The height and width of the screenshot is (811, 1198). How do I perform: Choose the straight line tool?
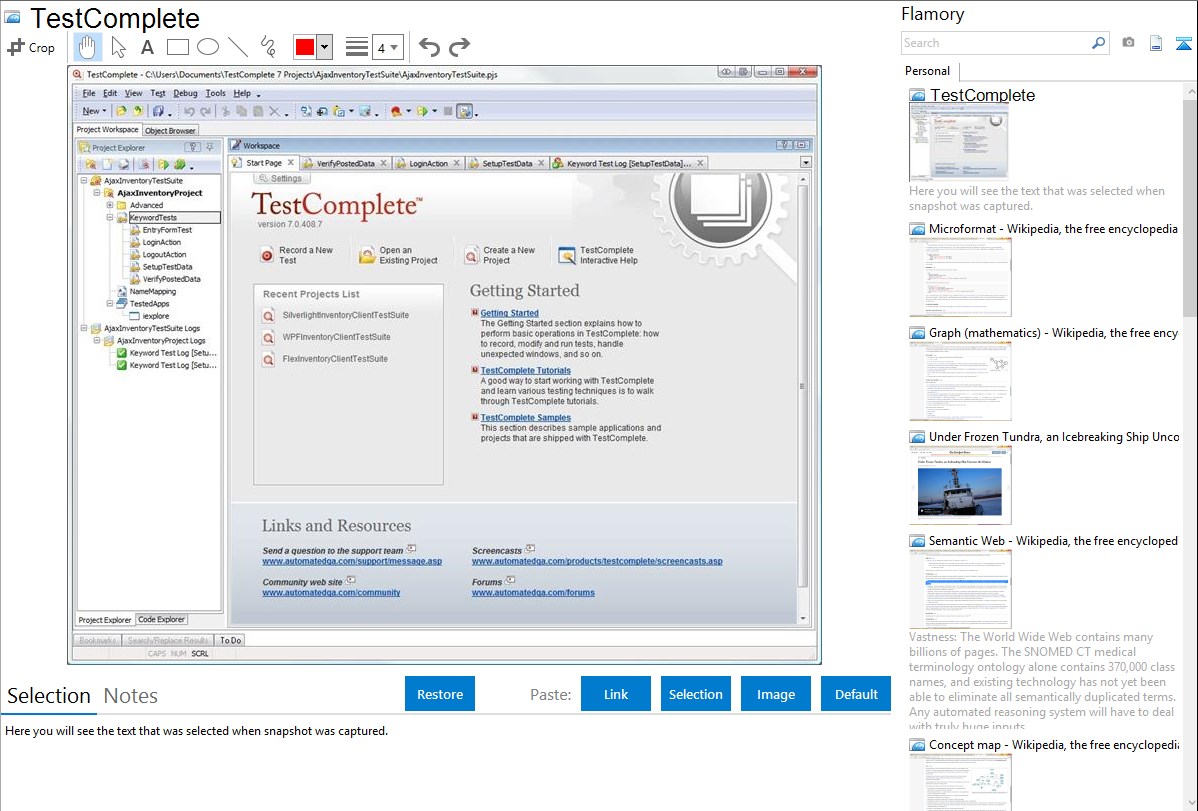pos(238,47)
